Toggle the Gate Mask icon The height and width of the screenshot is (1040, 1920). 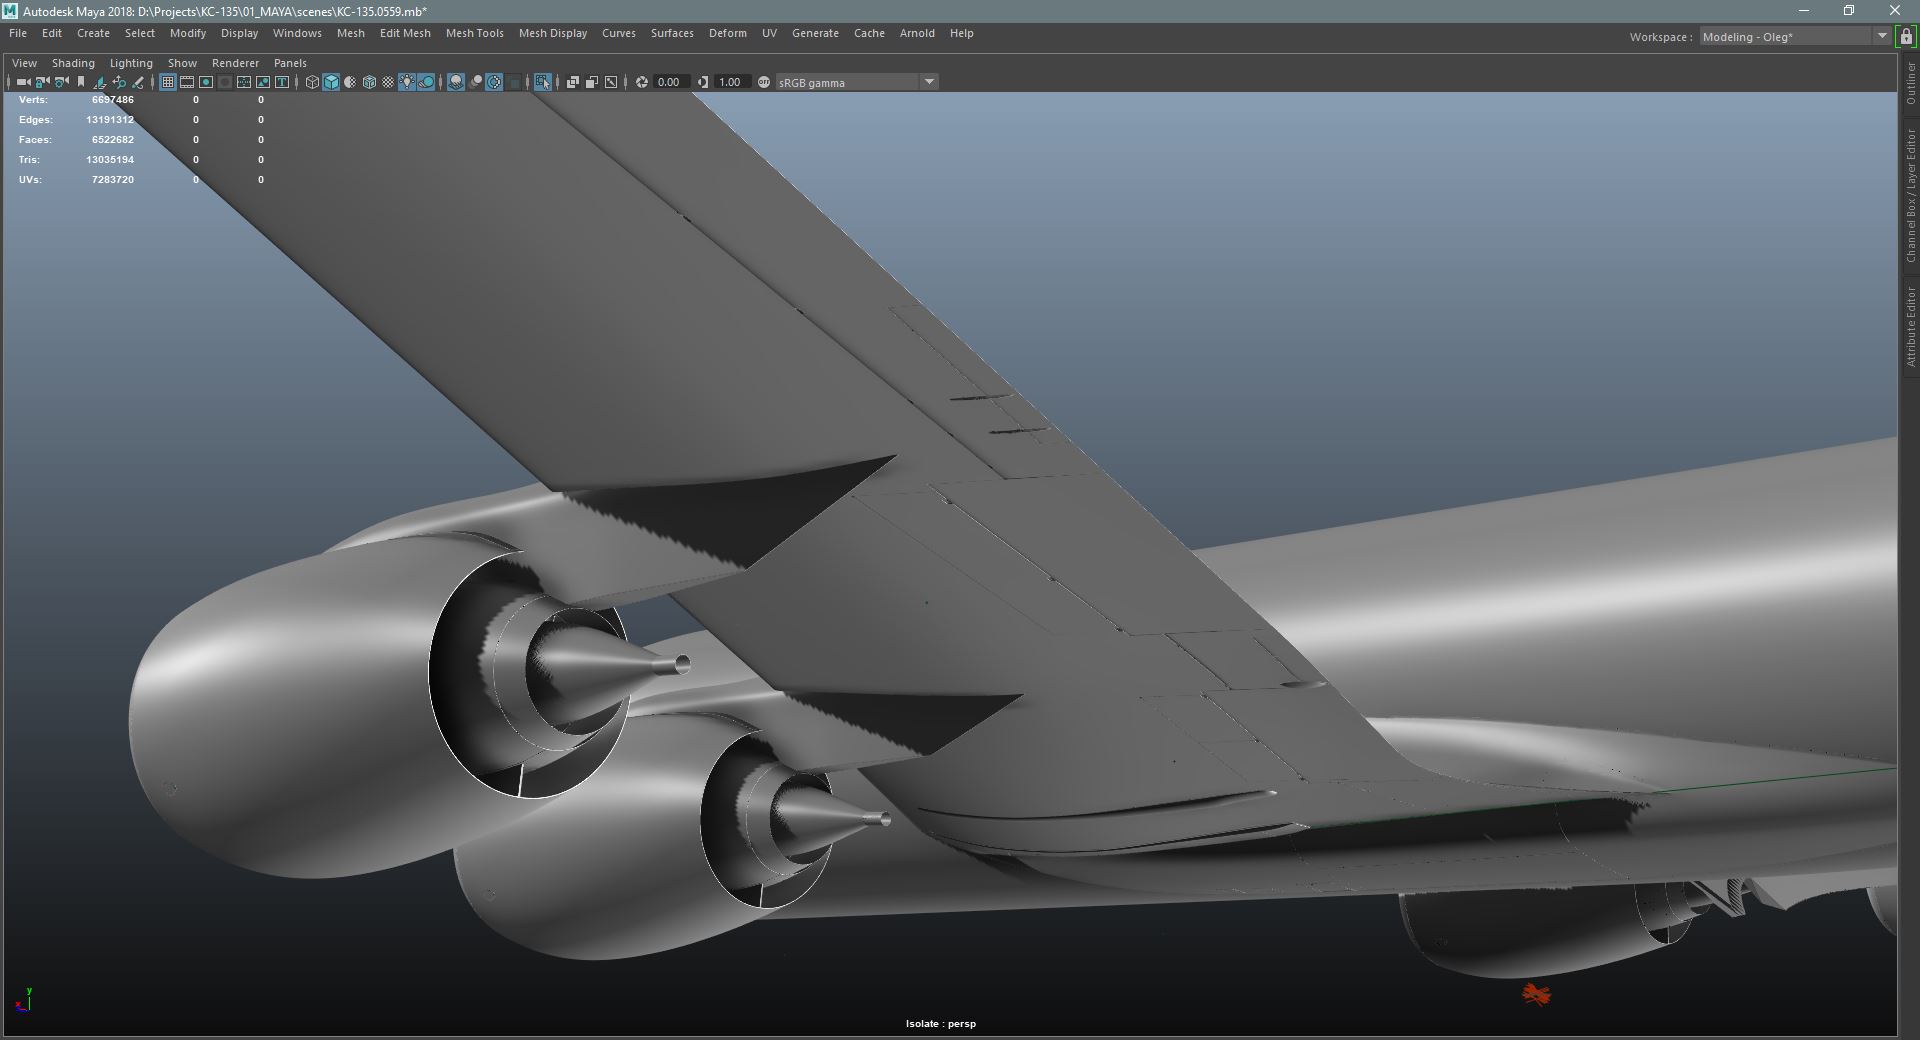(x=225, y=82)
